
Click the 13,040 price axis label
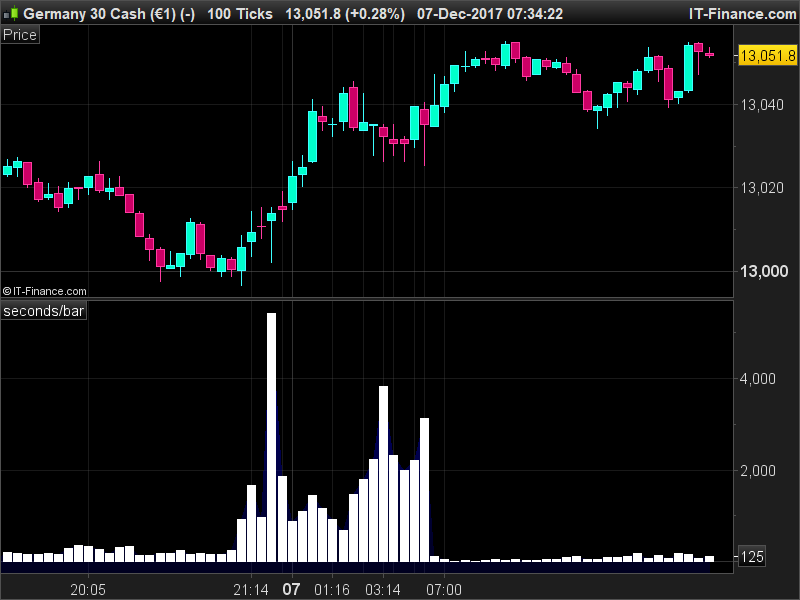(762, 105)
